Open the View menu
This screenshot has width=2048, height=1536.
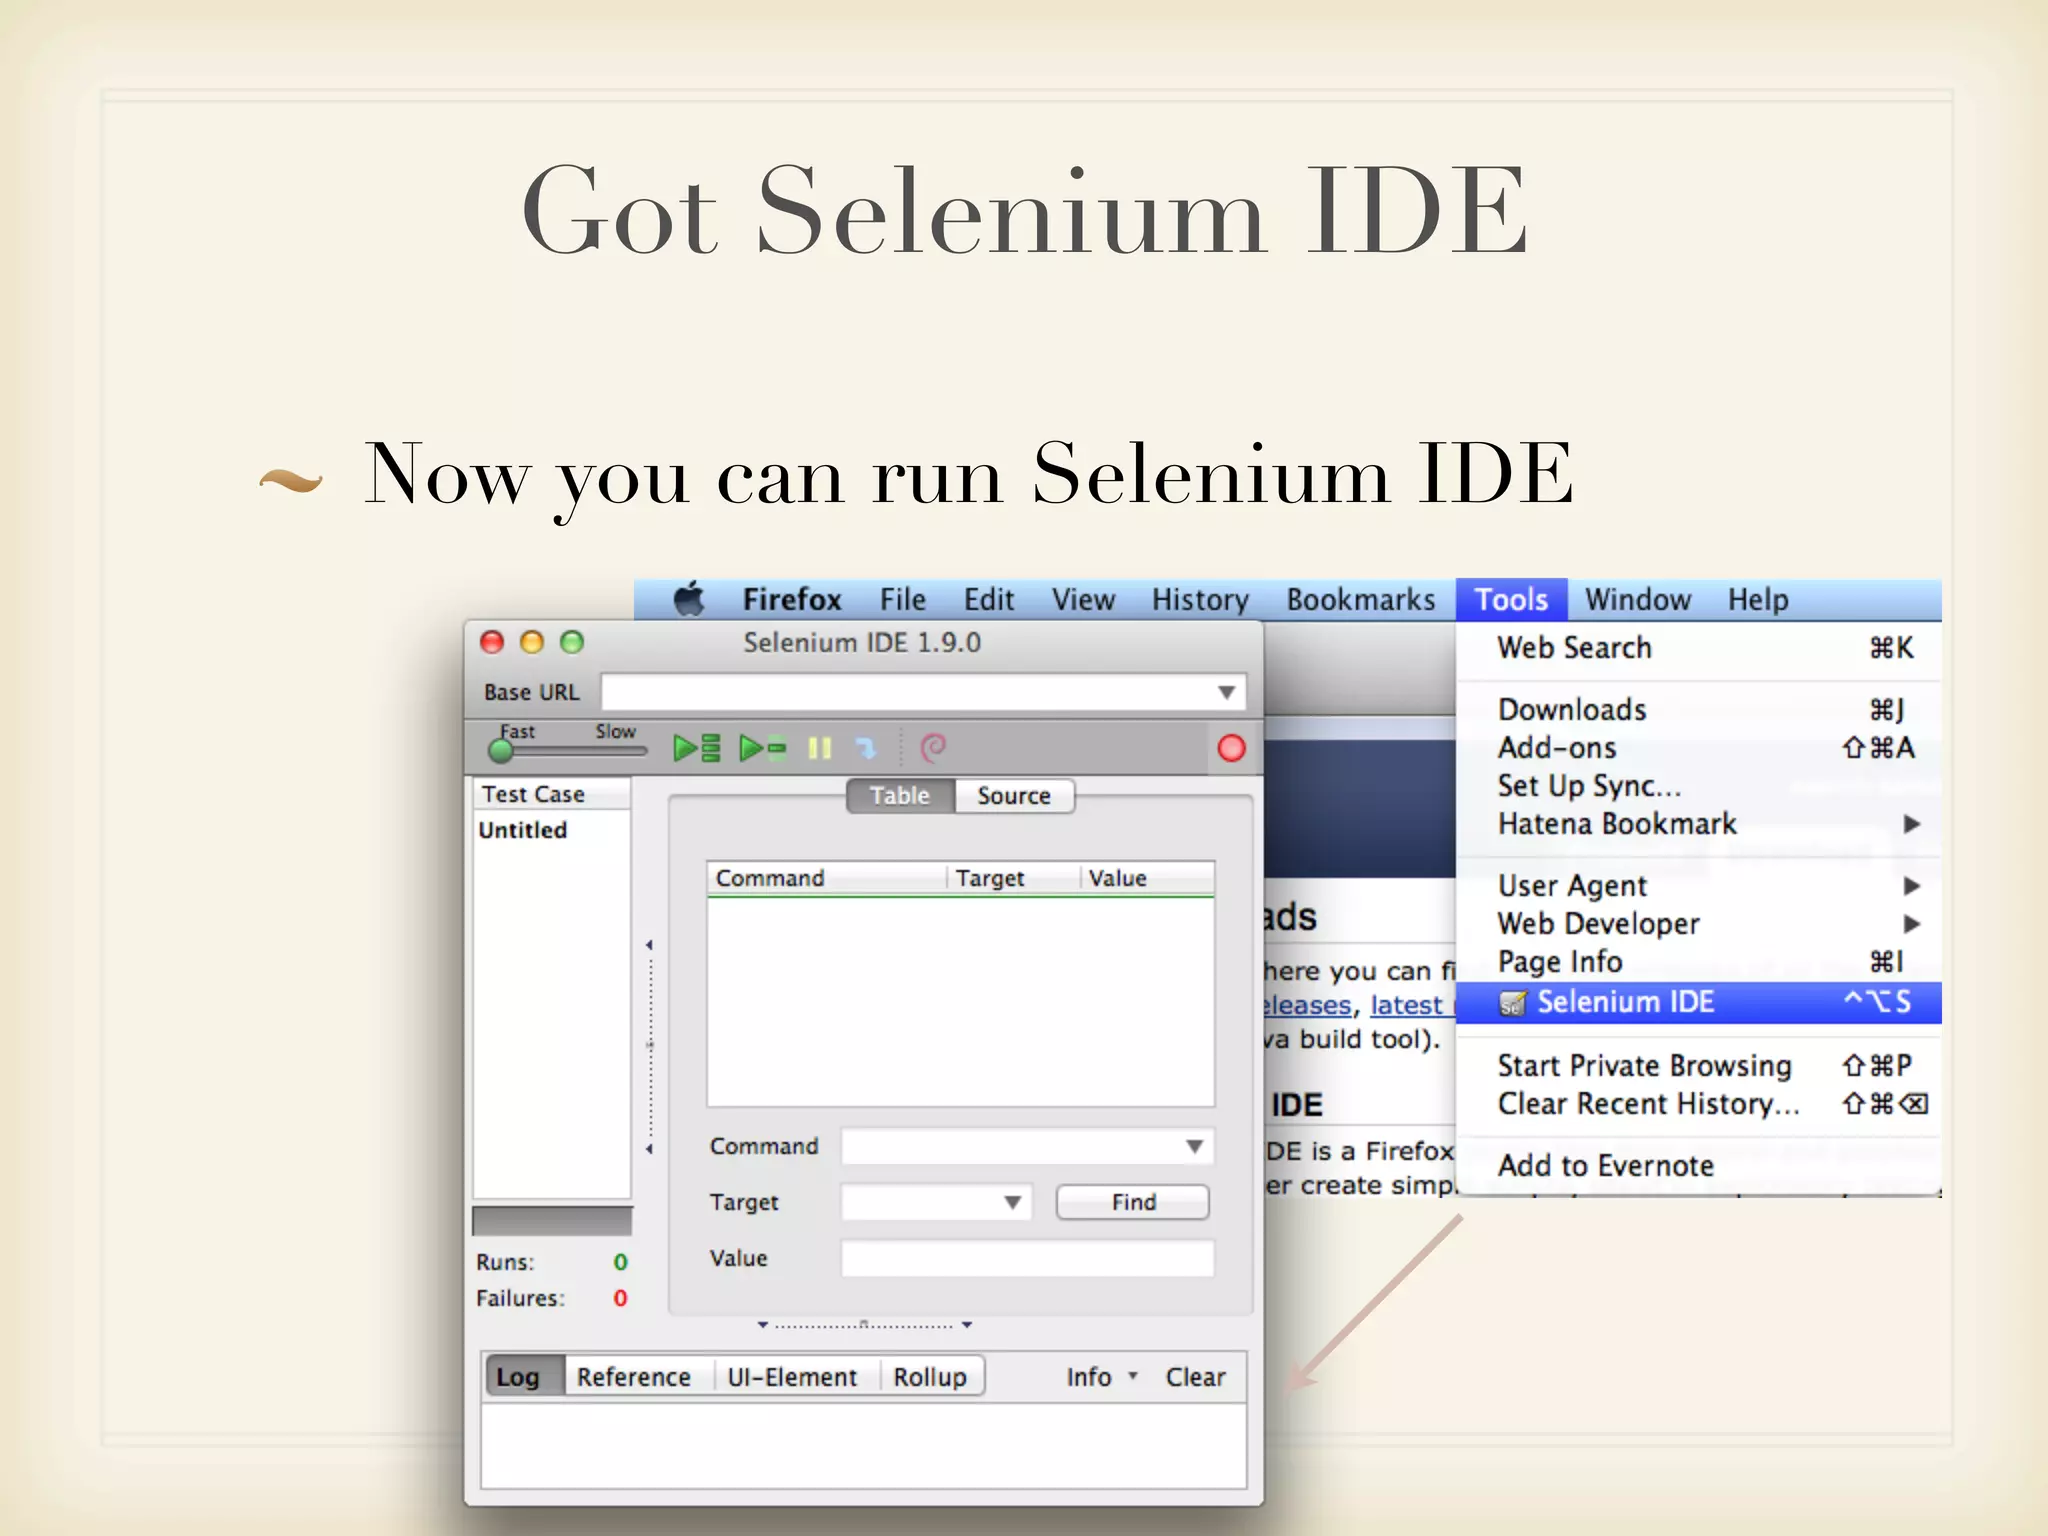pyautogui.click(x=1083, y=600)
